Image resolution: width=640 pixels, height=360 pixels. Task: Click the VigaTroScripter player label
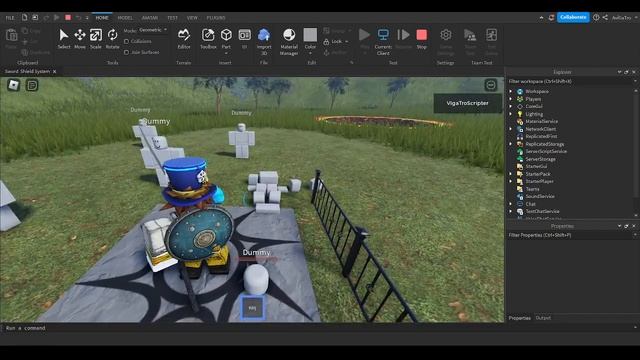point(467,103)
